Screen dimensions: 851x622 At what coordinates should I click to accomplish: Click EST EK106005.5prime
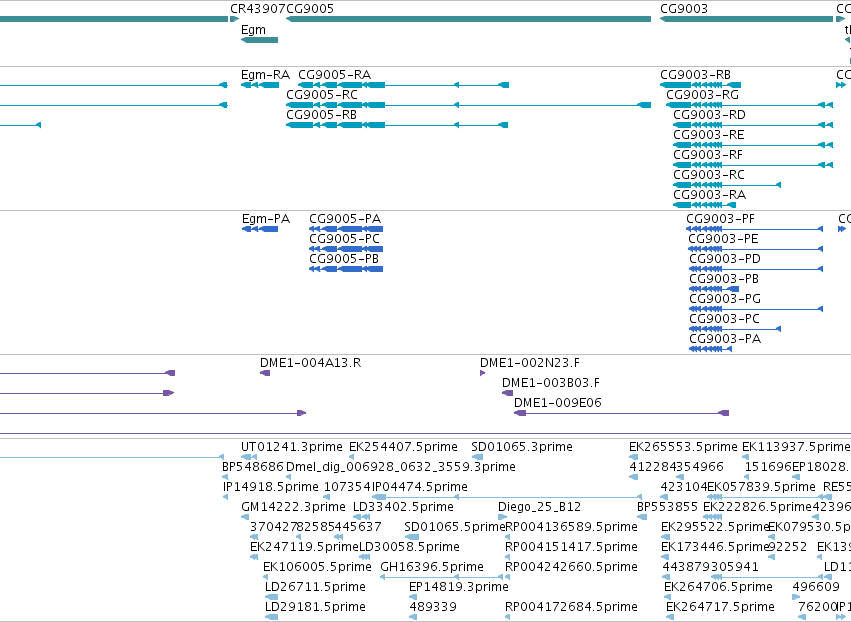coord(317,568)
